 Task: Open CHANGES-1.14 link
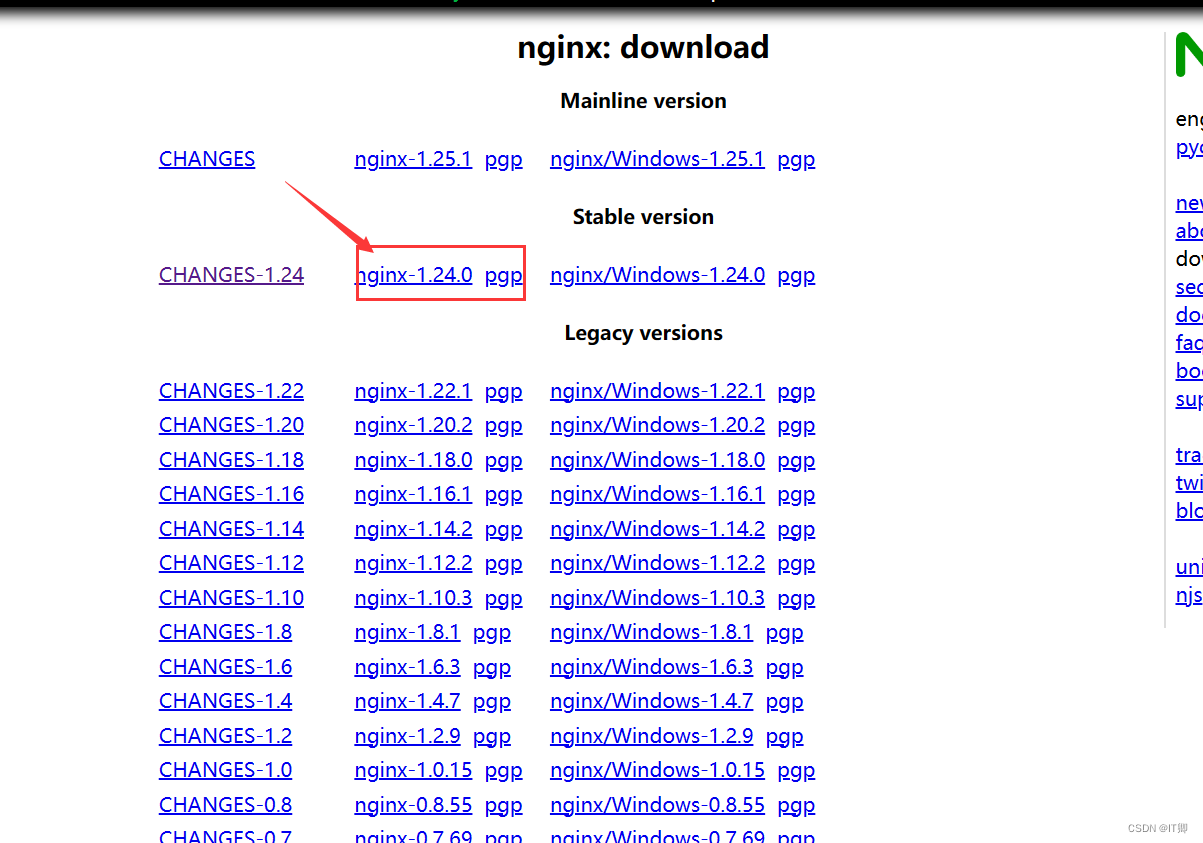231,529
